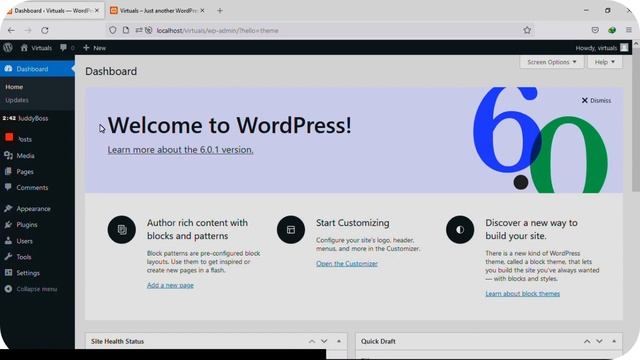Toggle the Quick Draft panel collapse
The height and width of the screenshot is (360, 640).
coord(614,341)
